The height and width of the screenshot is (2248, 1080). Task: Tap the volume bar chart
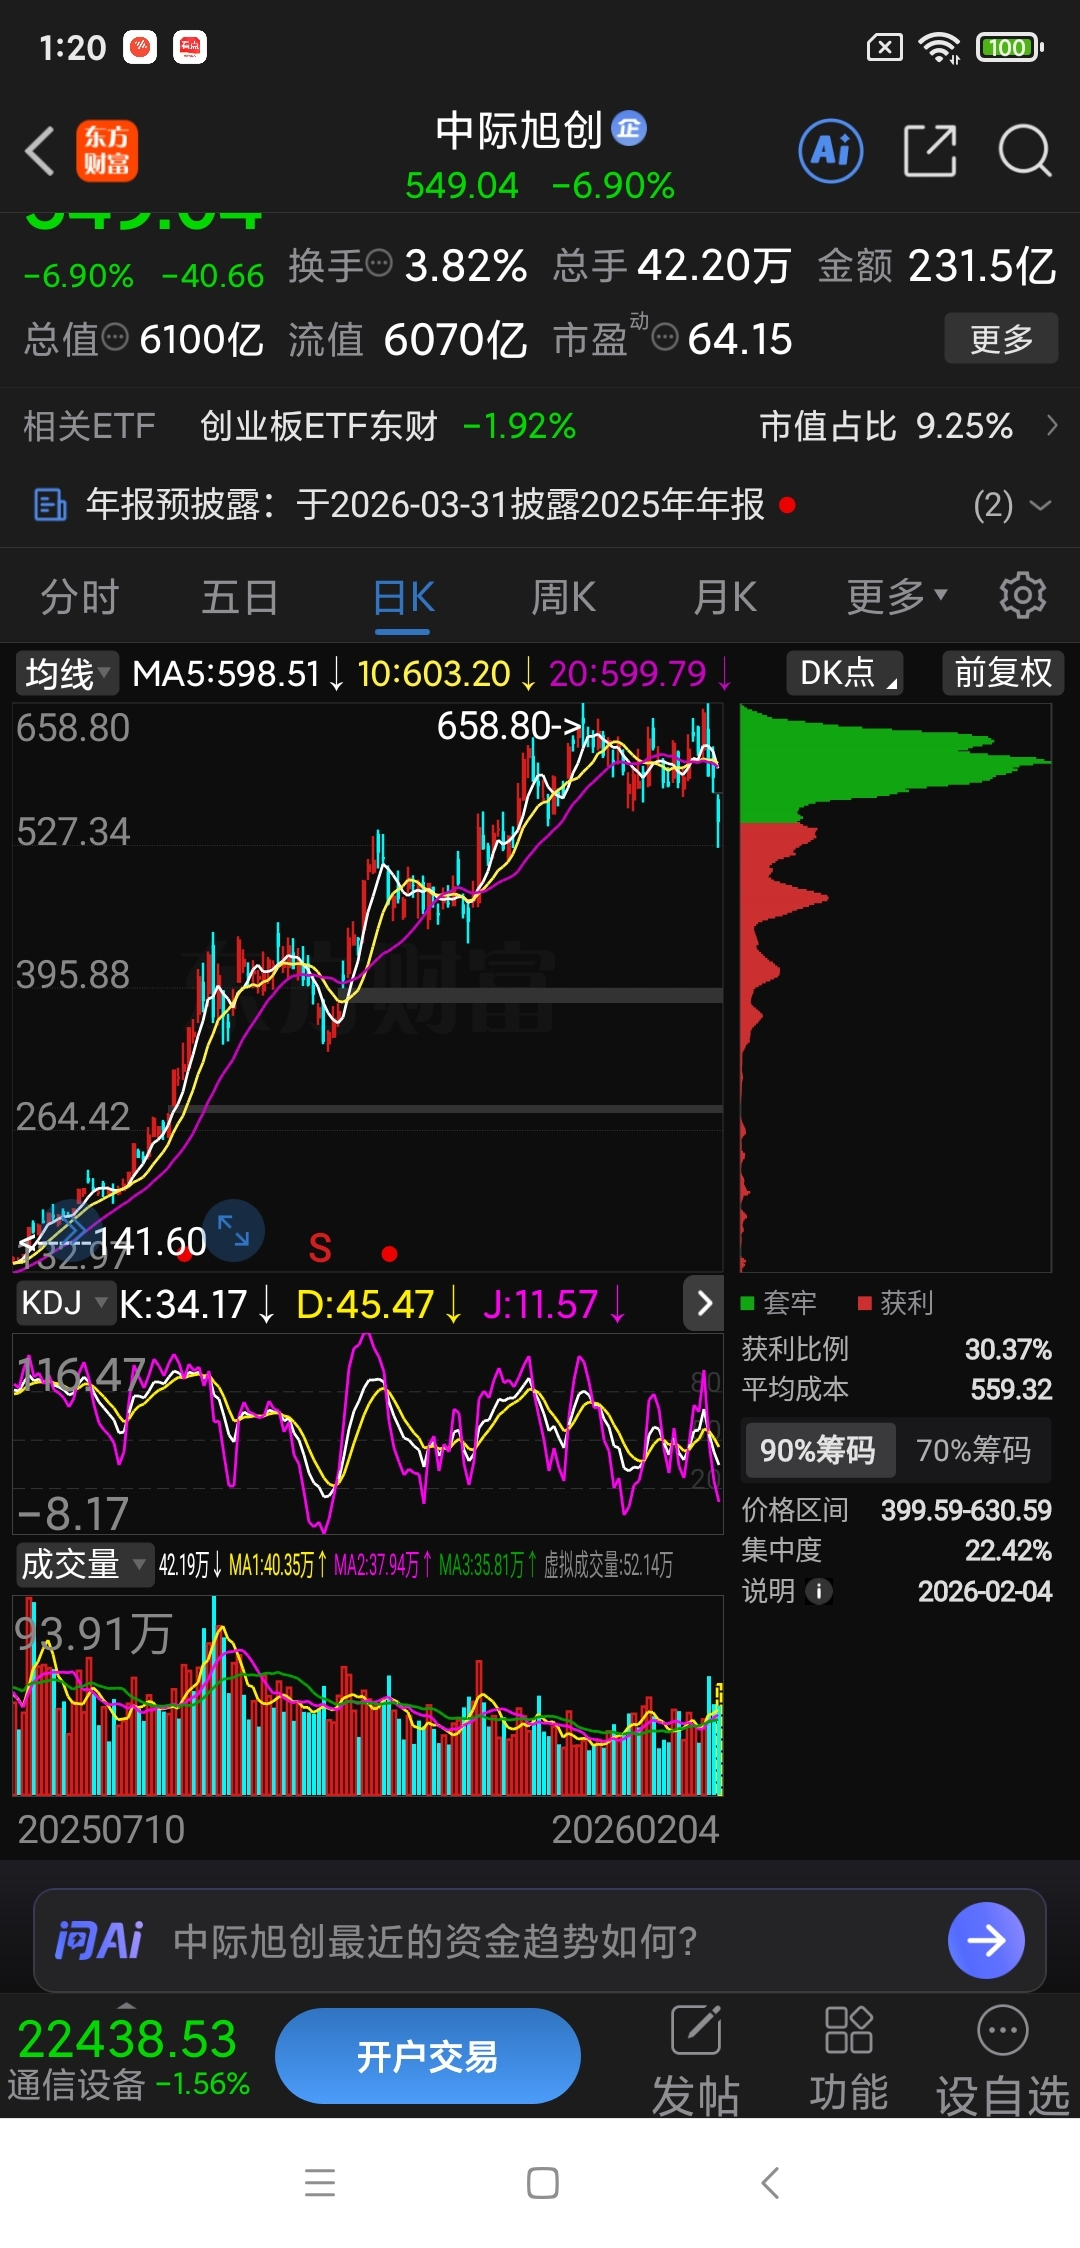(368, 1696)
